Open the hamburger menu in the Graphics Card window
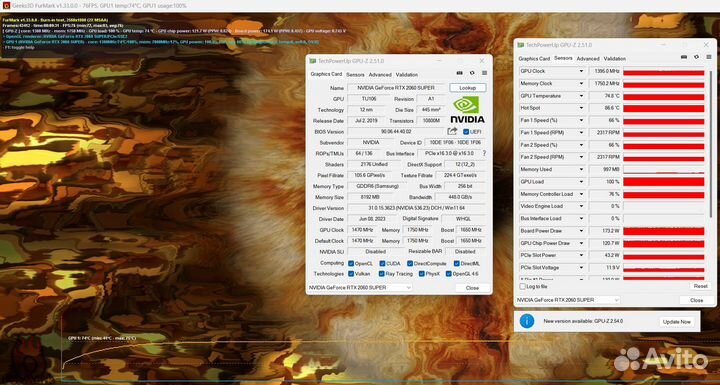This screenshot has width=720, height=385. coord(484,74)
